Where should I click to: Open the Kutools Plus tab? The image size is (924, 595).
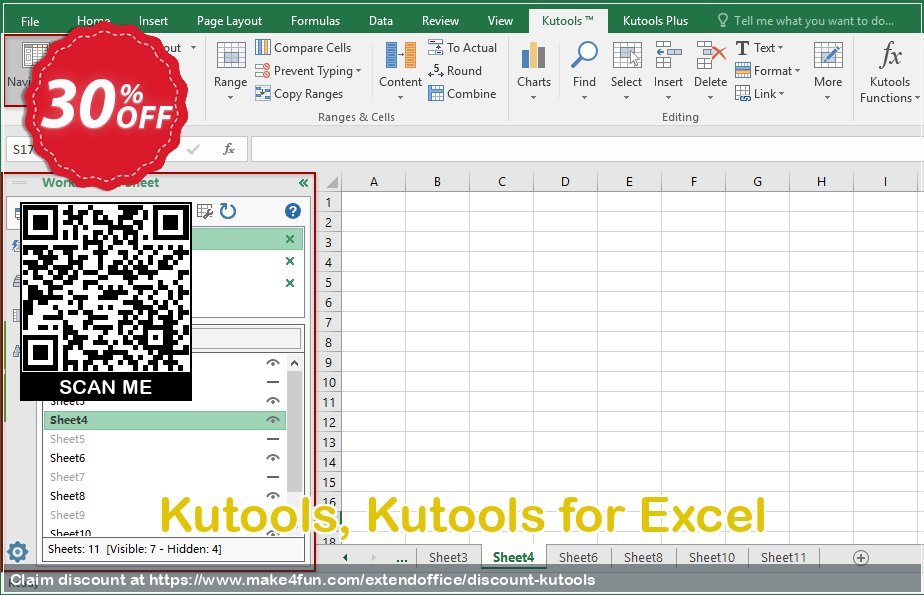pos(655,20)
